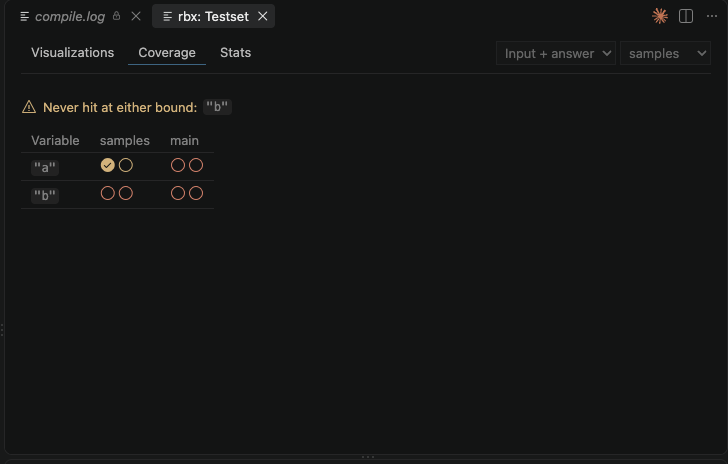
Task: Switch to the Visualizations tab
Action: pos(72,52)
